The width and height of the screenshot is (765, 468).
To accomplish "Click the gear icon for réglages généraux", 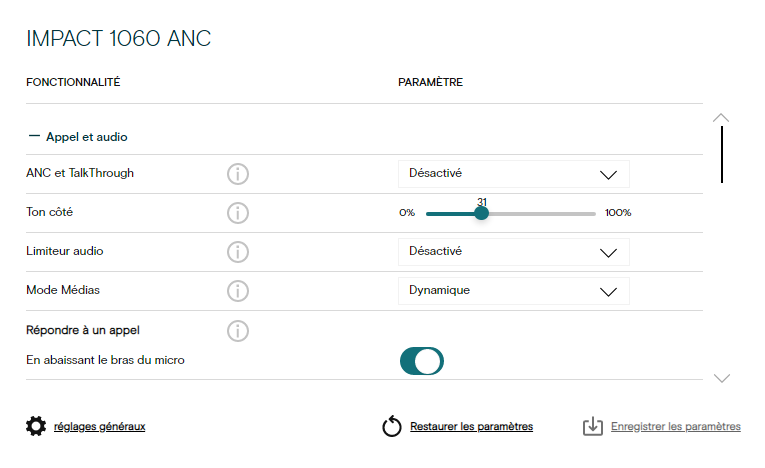I will coord(36,427).
